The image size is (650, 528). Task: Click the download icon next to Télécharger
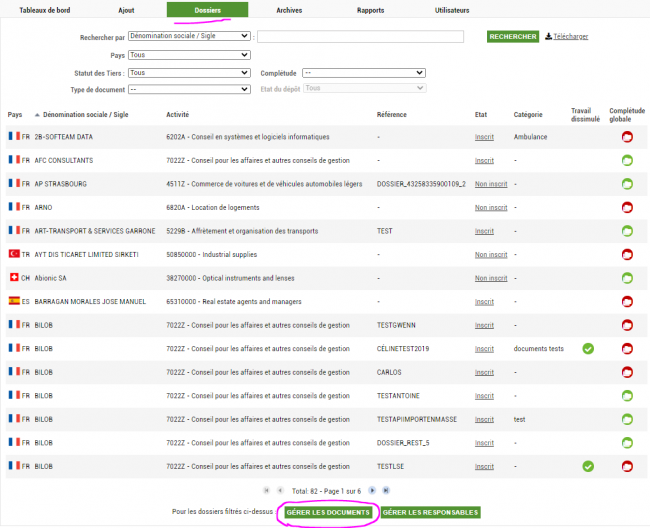point(548,36)
